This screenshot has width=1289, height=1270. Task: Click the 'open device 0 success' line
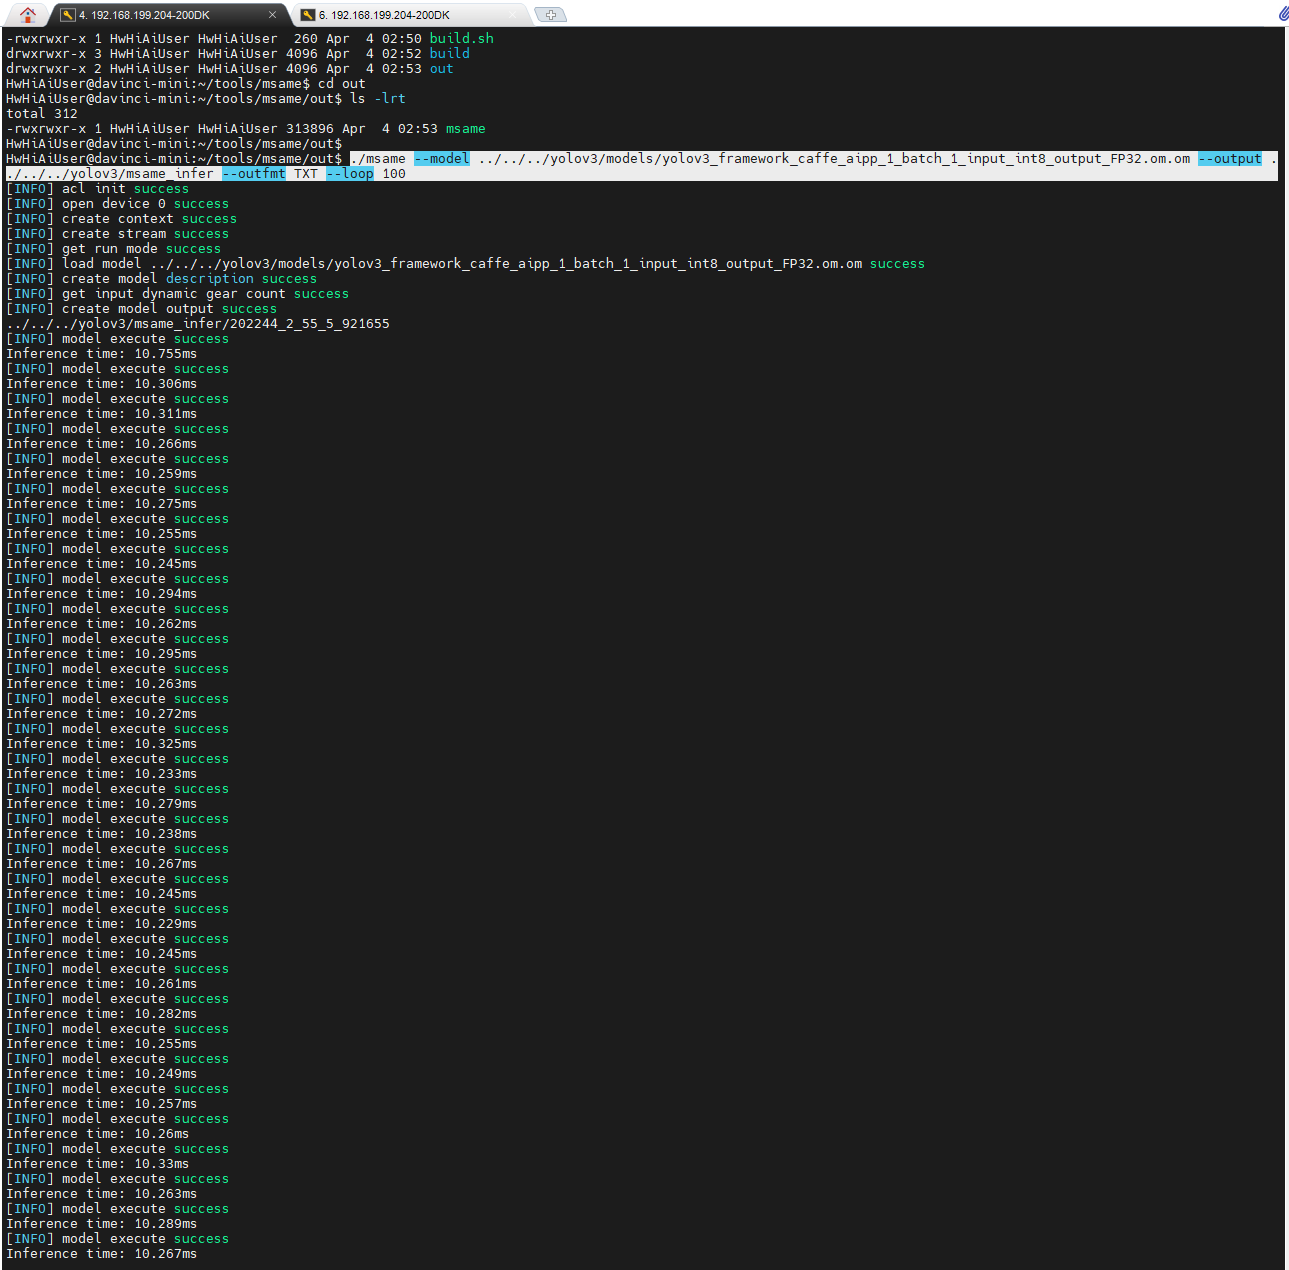click(x=118, y=204)
